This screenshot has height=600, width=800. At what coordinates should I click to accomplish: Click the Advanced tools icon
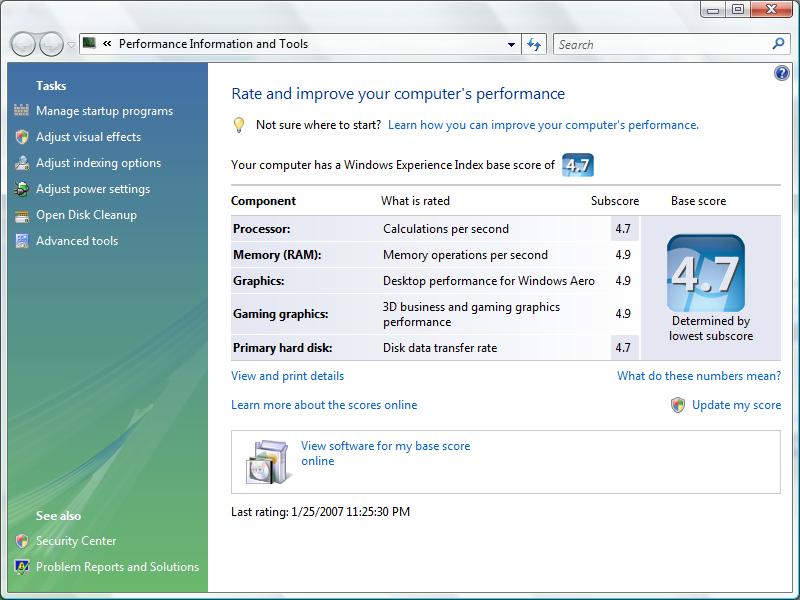coord(21,241)
